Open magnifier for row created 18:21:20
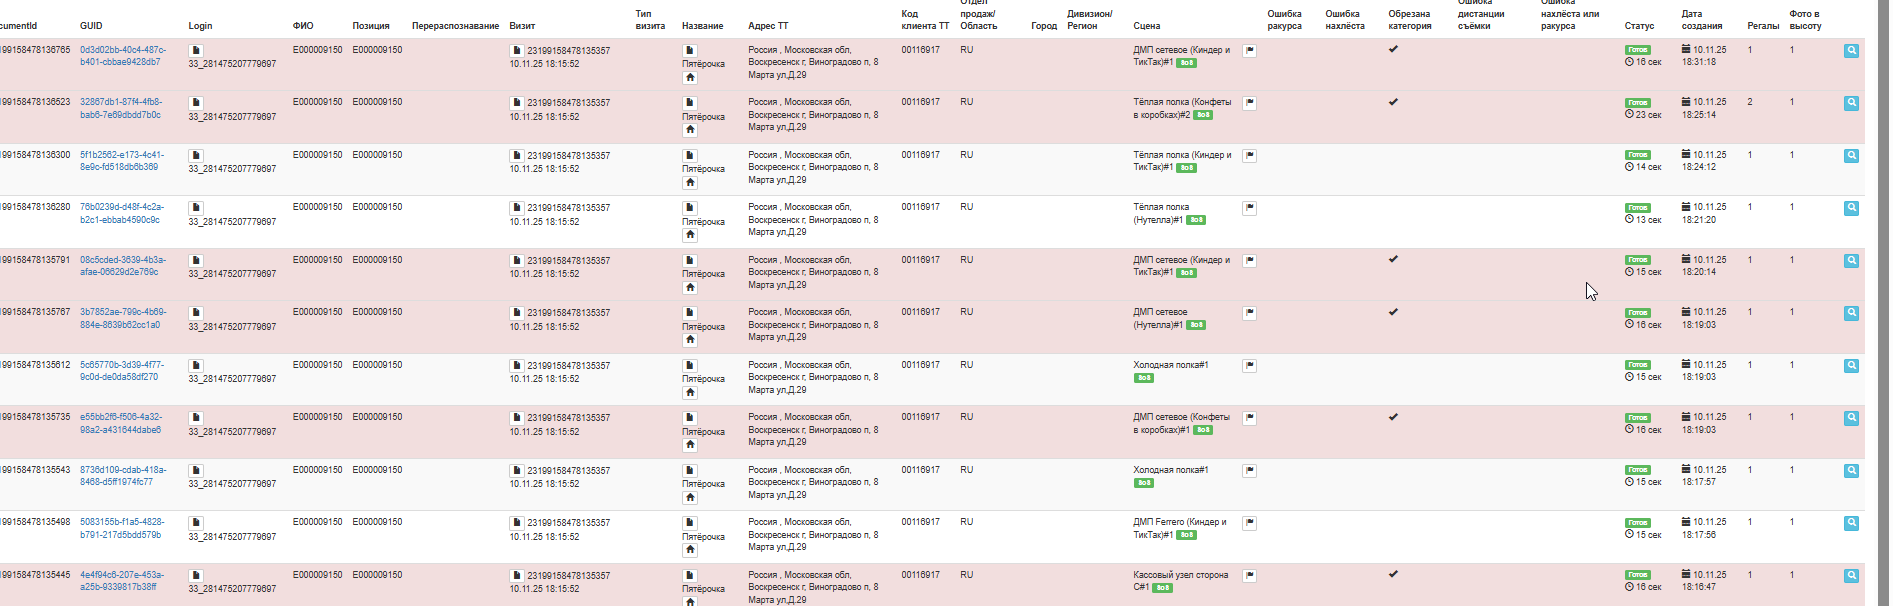The width and height of the screenshot is (1893, 606). click(x=1851, y=208)
